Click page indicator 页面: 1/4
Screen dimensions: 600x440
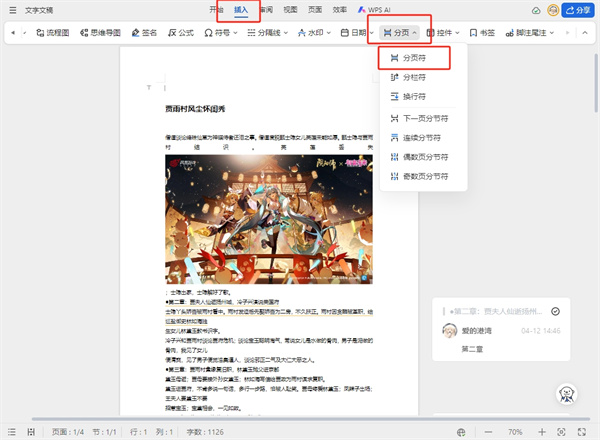(x=68, y=432)
